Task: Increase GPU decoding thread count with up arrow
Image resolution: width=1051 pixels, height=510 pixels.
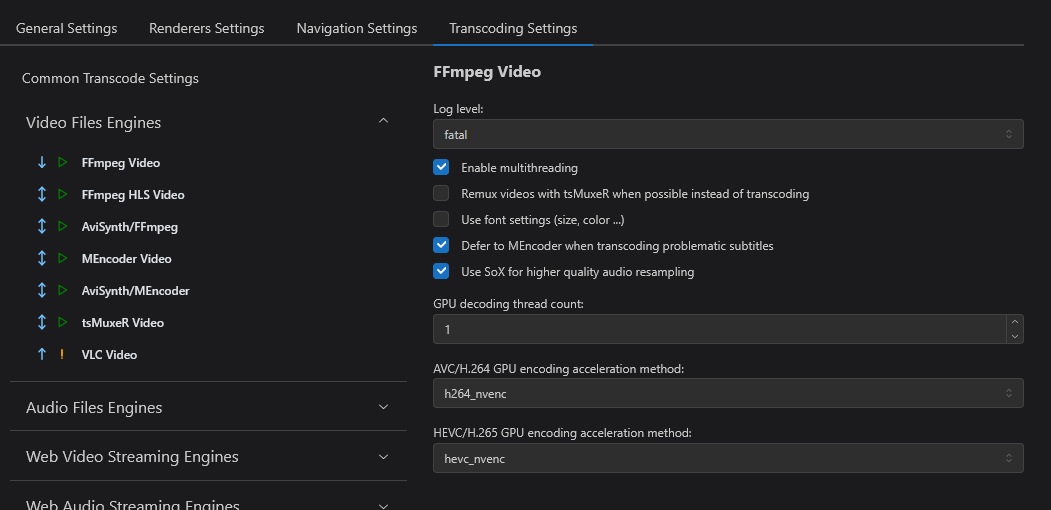Action: click(1015, 322)
